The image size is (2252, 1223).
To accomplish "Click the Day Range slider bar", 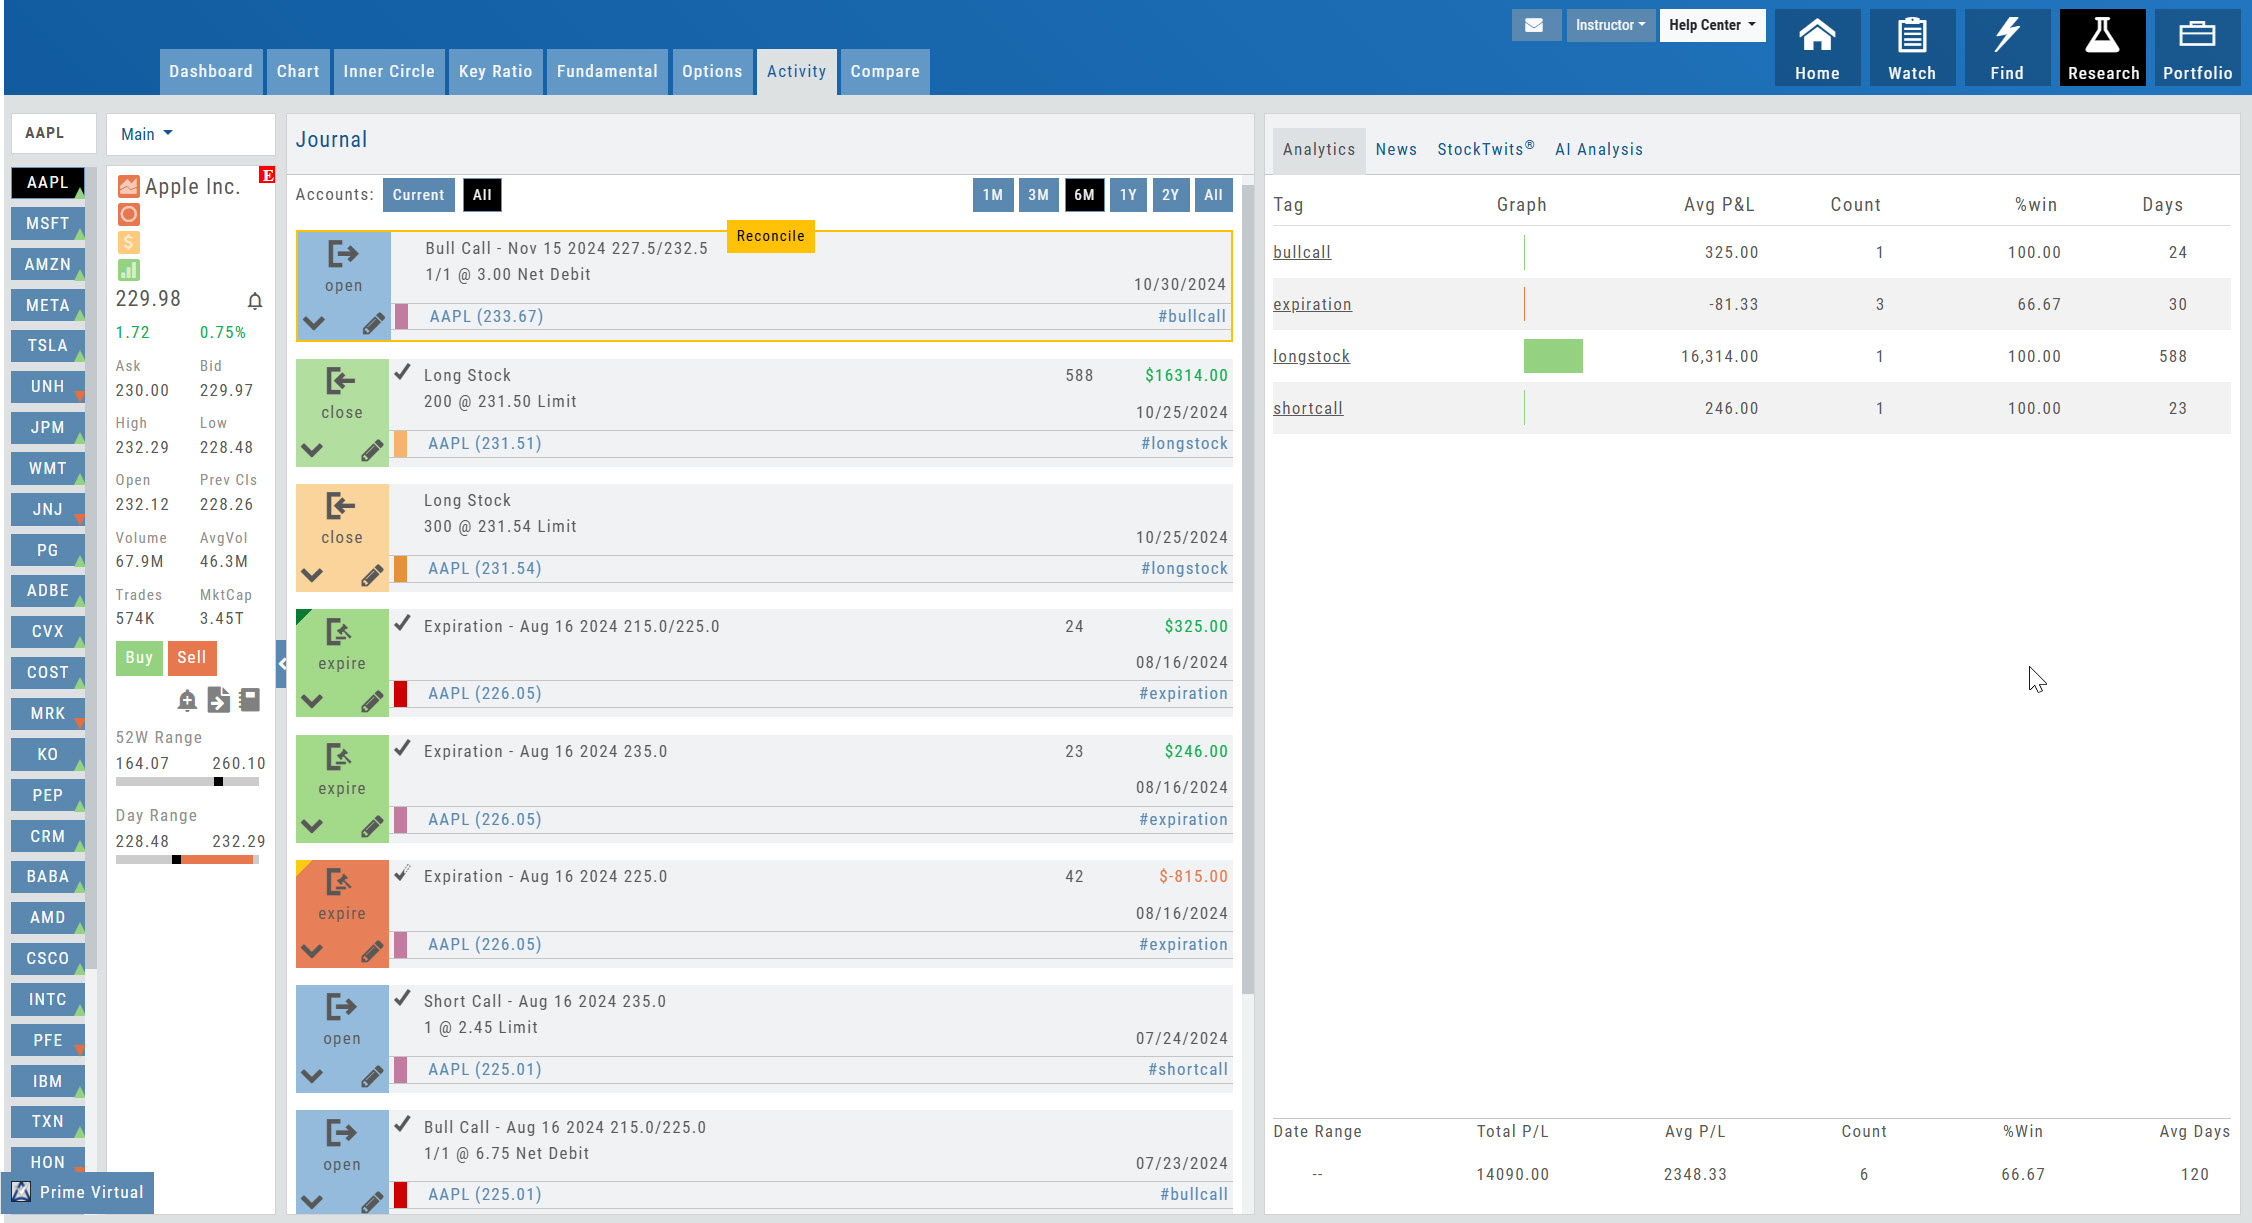I will (x=187, y=860).
